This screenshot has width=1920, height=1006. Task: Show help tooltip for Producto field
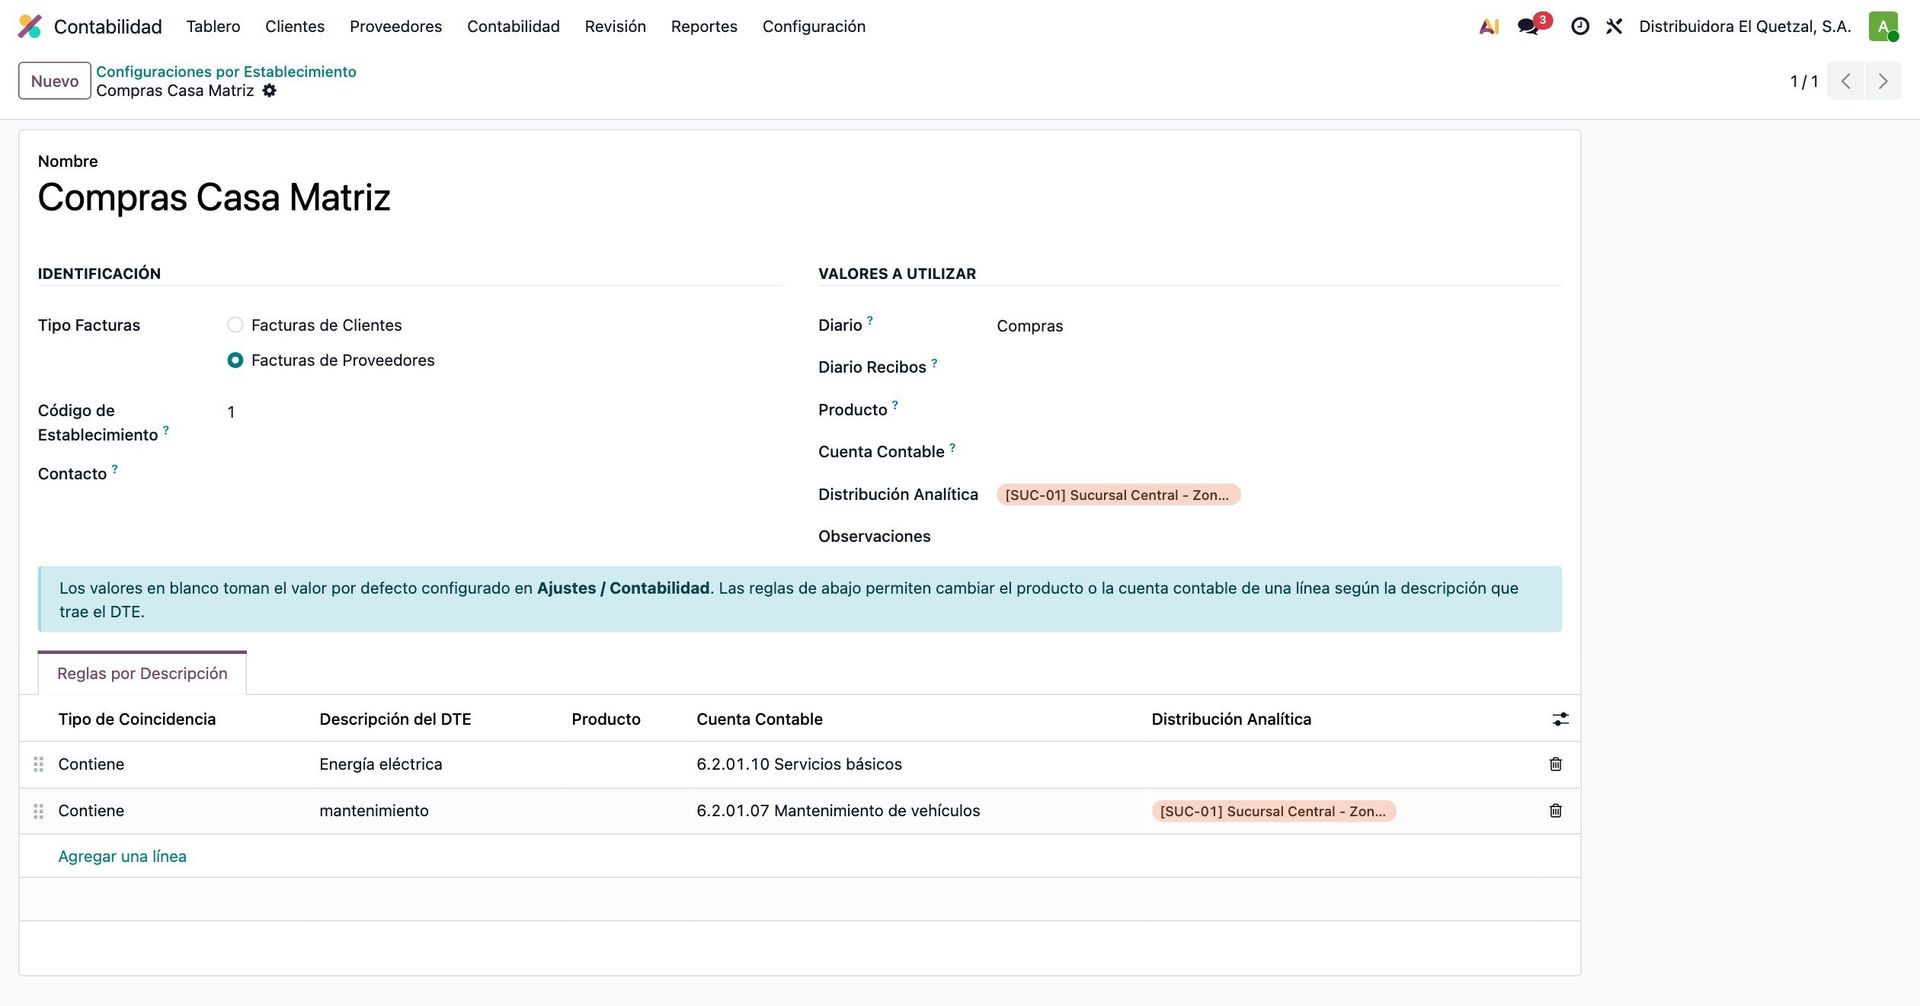pos(895,405)
